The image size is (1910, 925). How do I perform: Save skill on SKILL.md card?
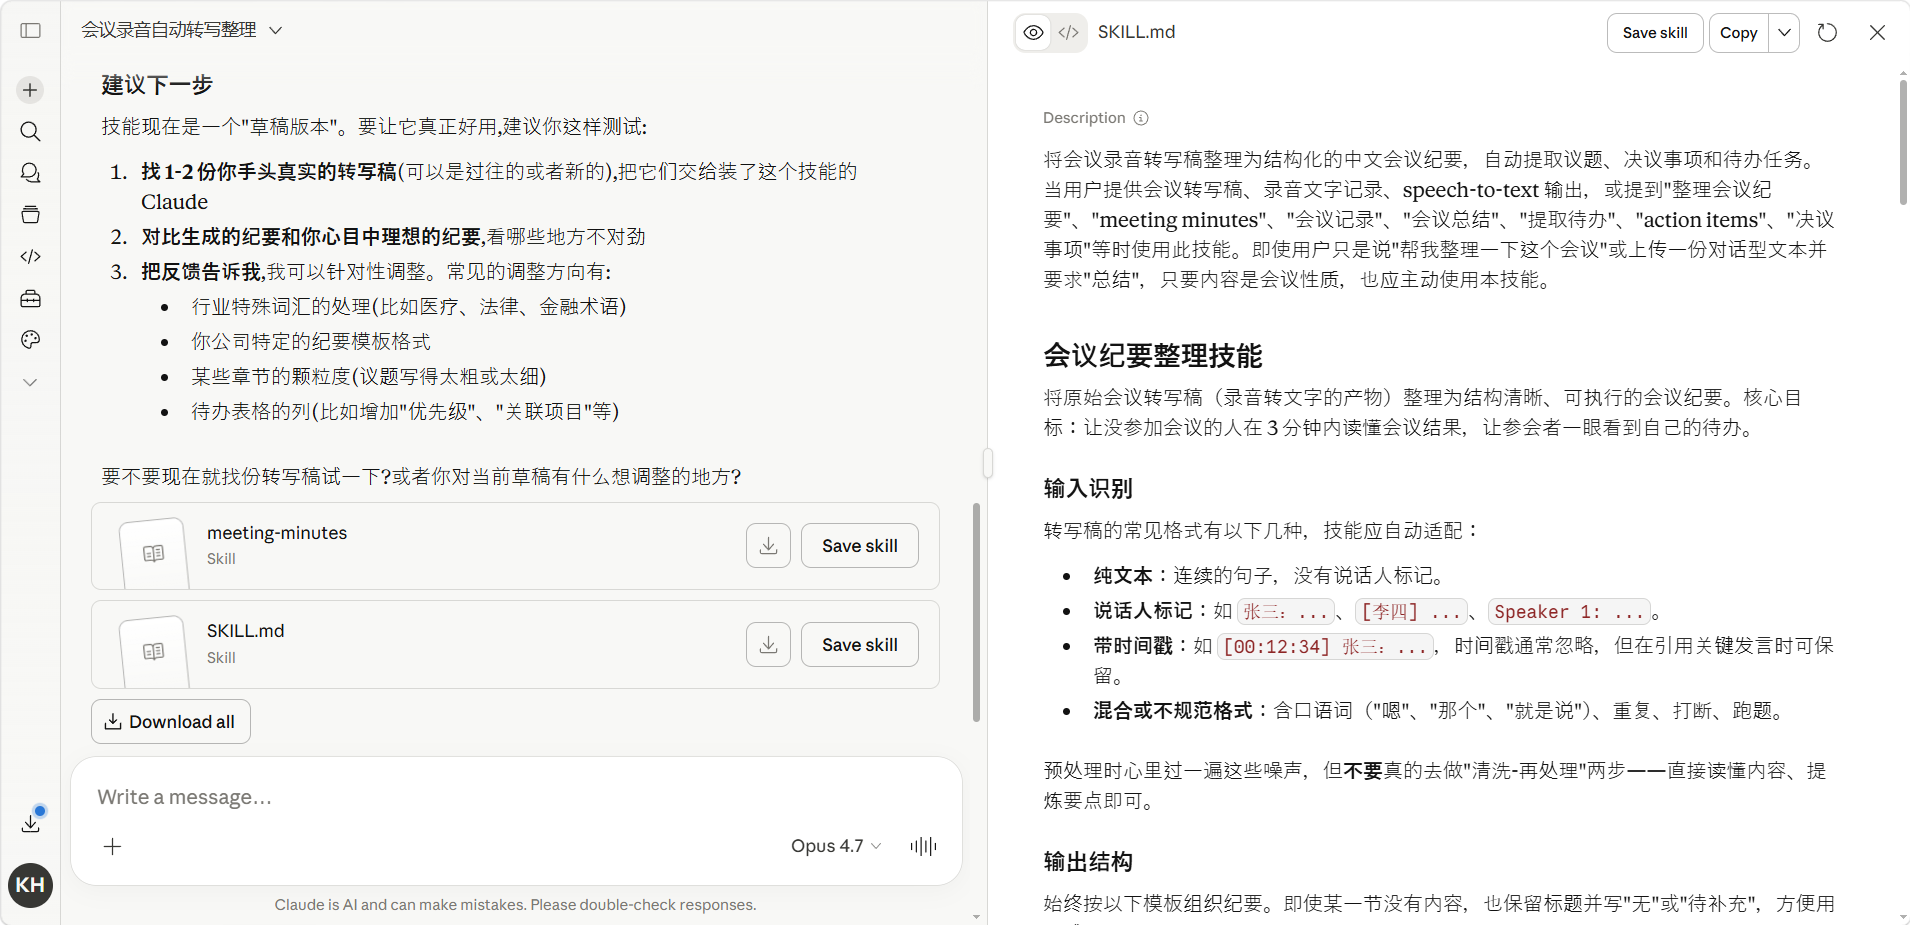(x=860, y=645)
